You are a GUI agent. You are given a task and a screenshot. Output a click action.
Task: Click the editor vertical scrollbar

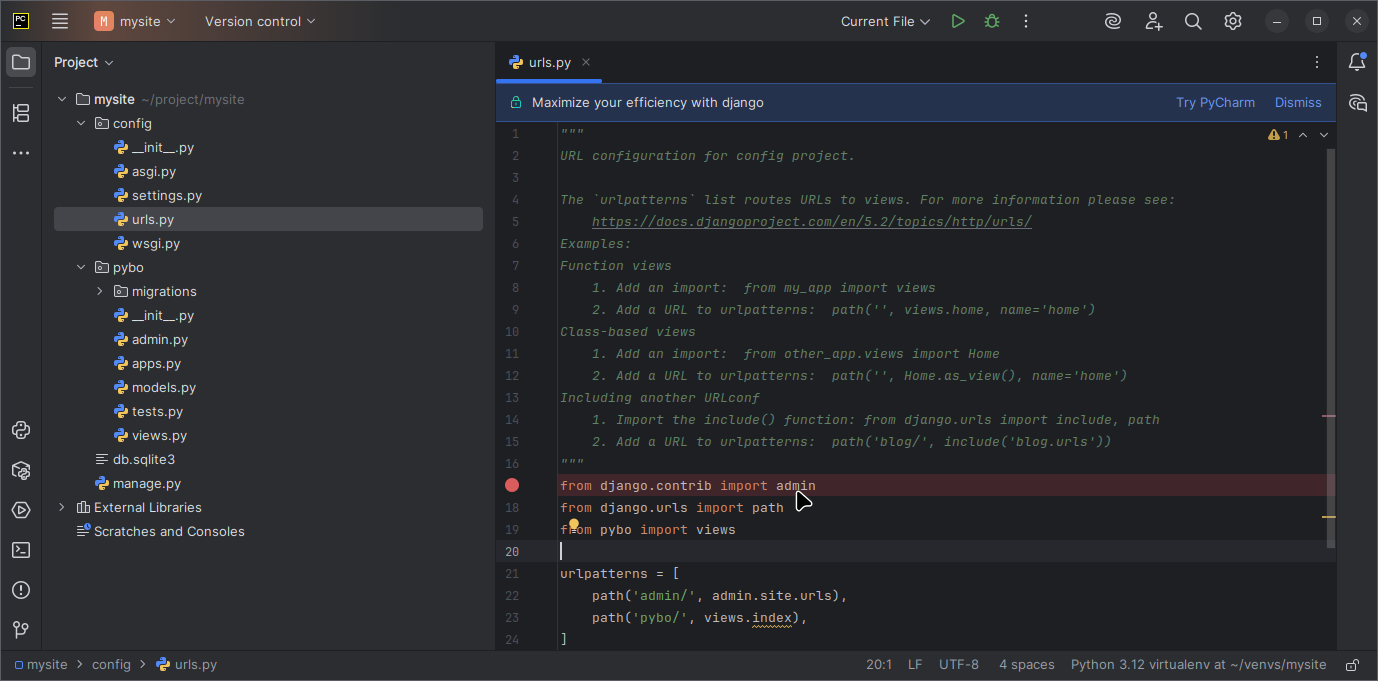(1330, 348)
